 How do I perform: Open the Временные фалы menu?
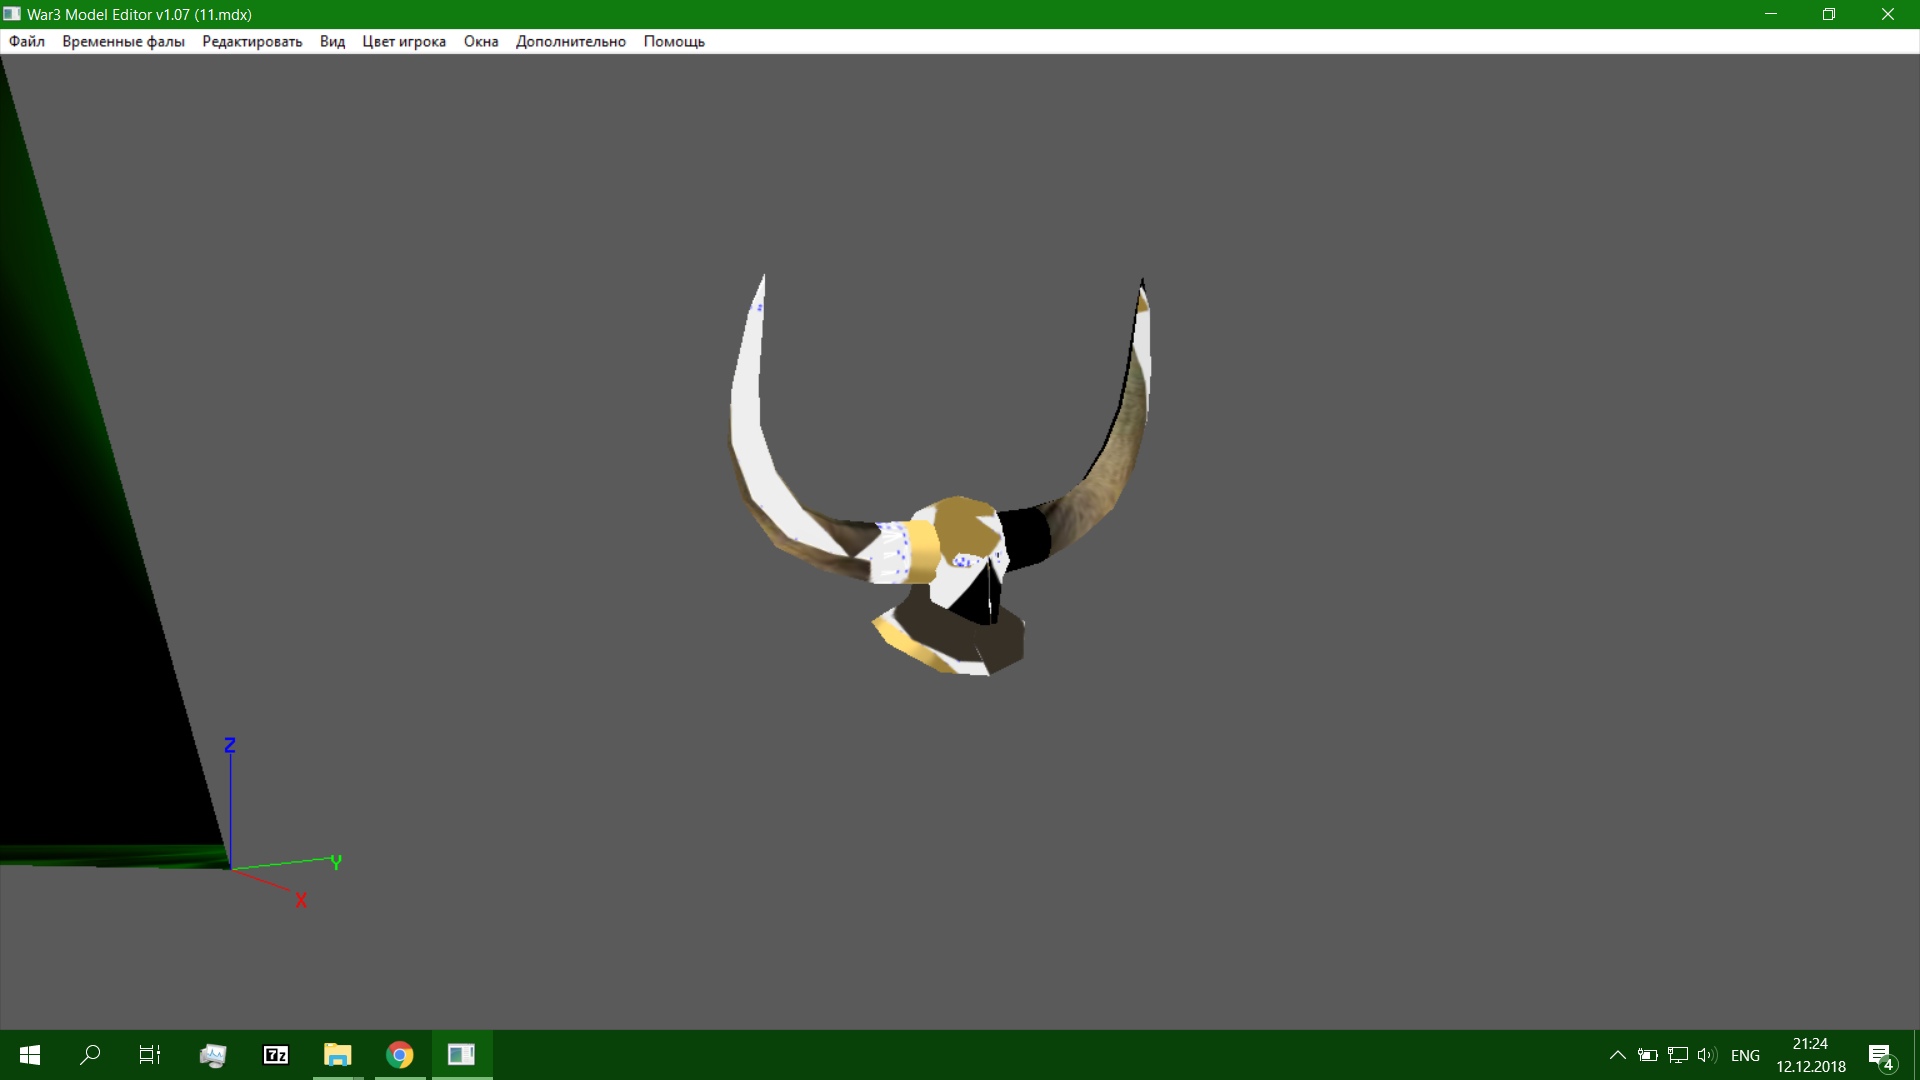click(x=123, y=41)
